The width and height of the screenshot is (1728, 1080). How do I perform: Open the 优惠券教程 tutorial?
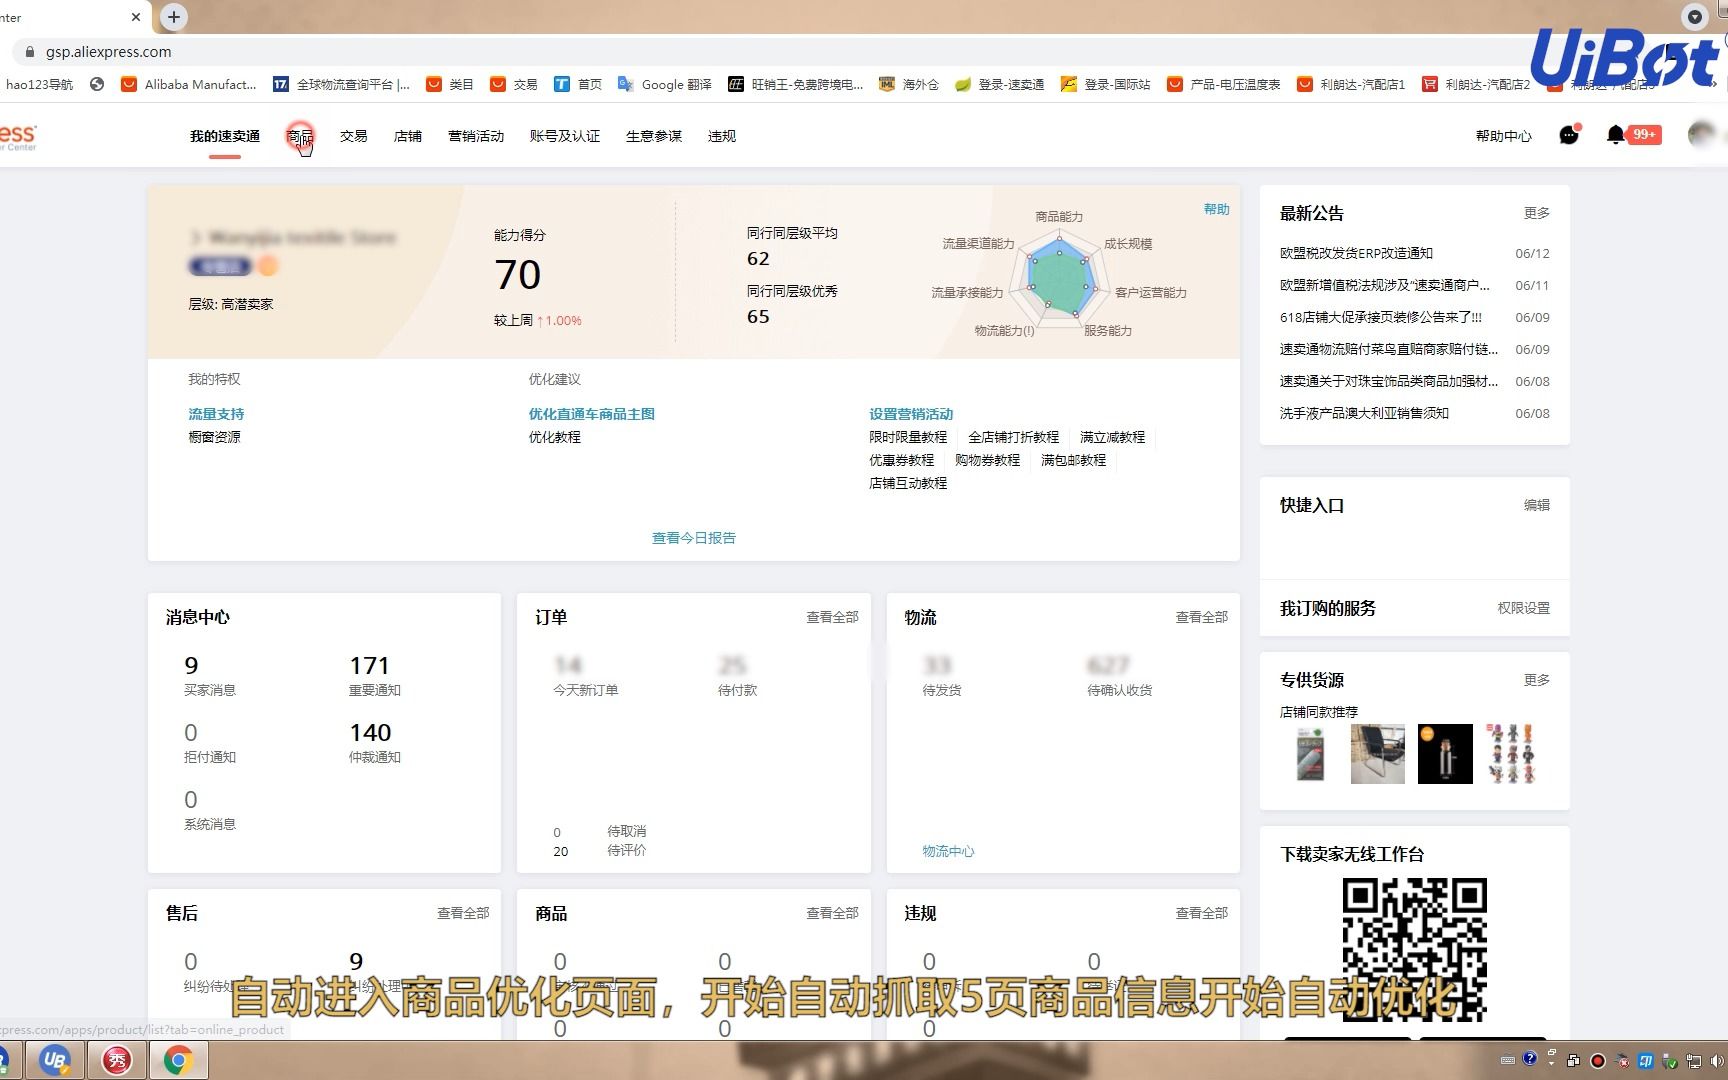[901, 460]
